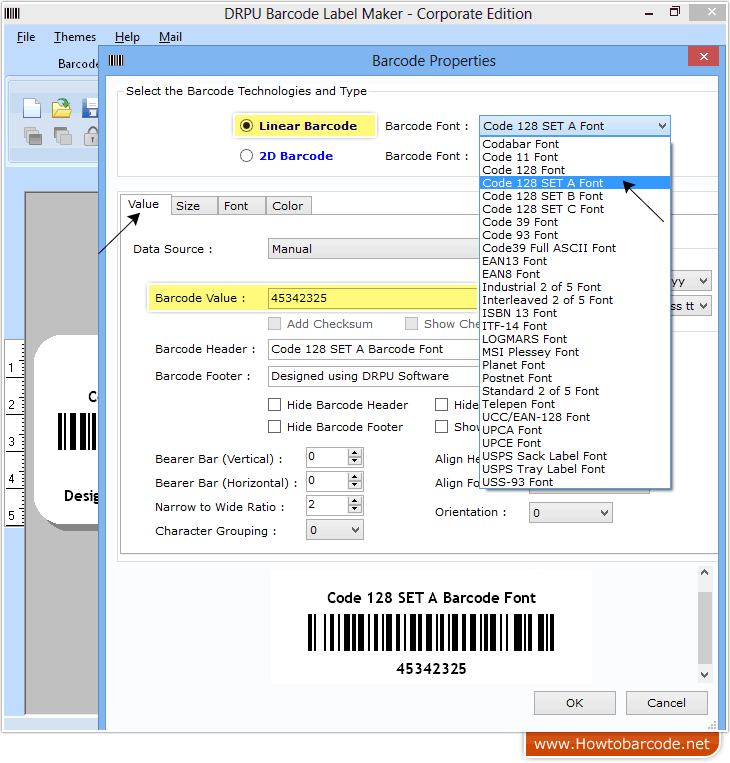Choose MSI Plessey Font from the list

coord(575,352)
